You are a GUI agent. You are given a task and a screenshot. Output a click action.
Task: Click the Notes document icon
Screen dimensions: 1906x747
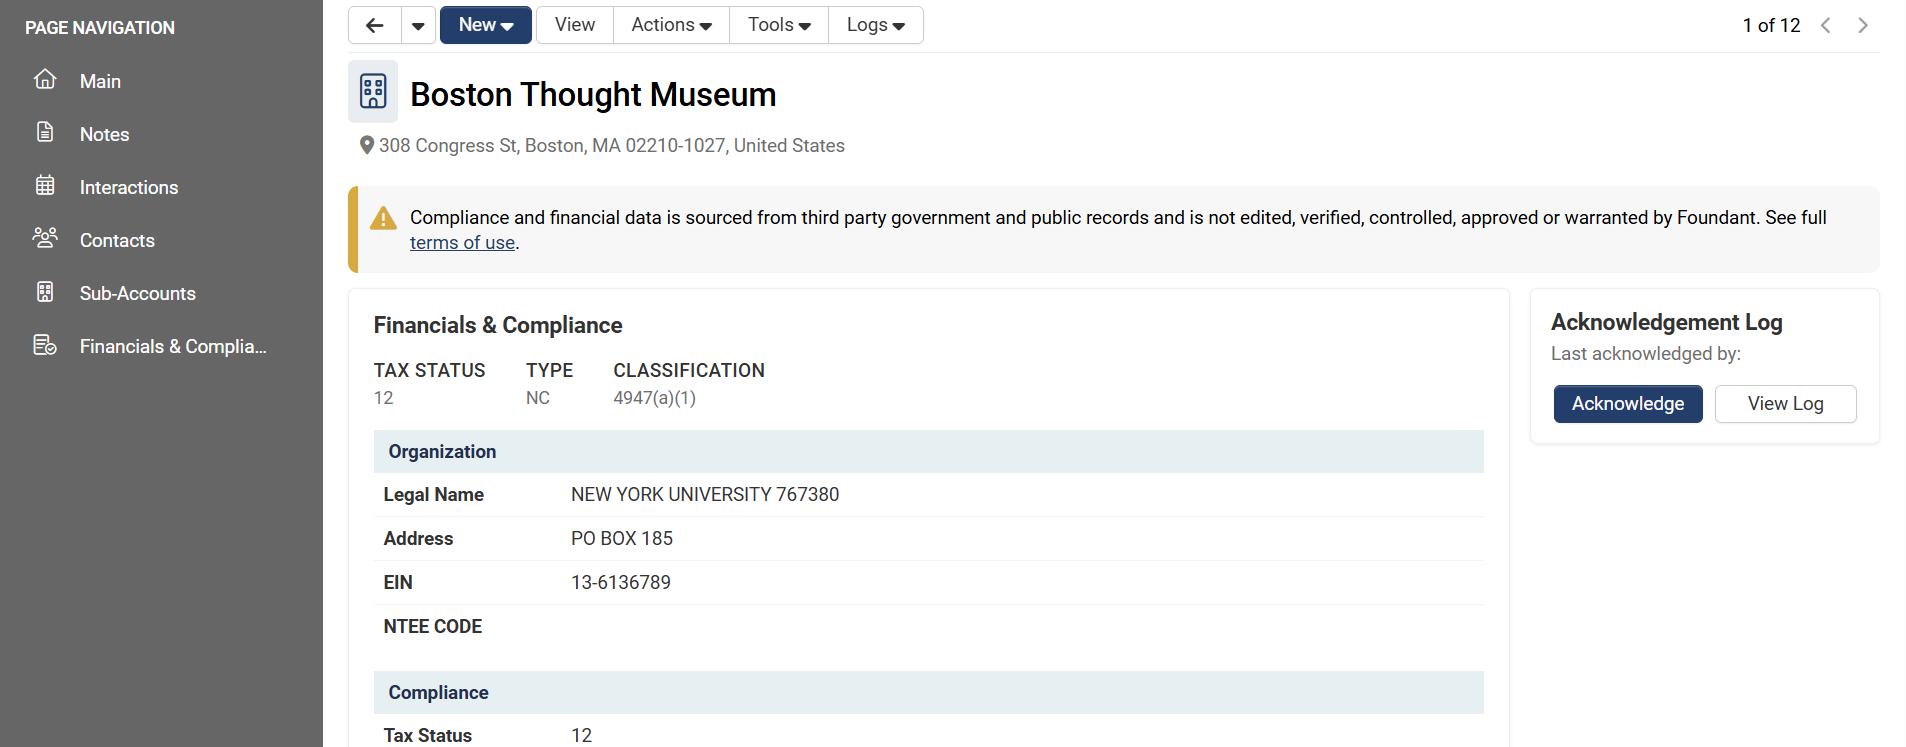[45, 132]
